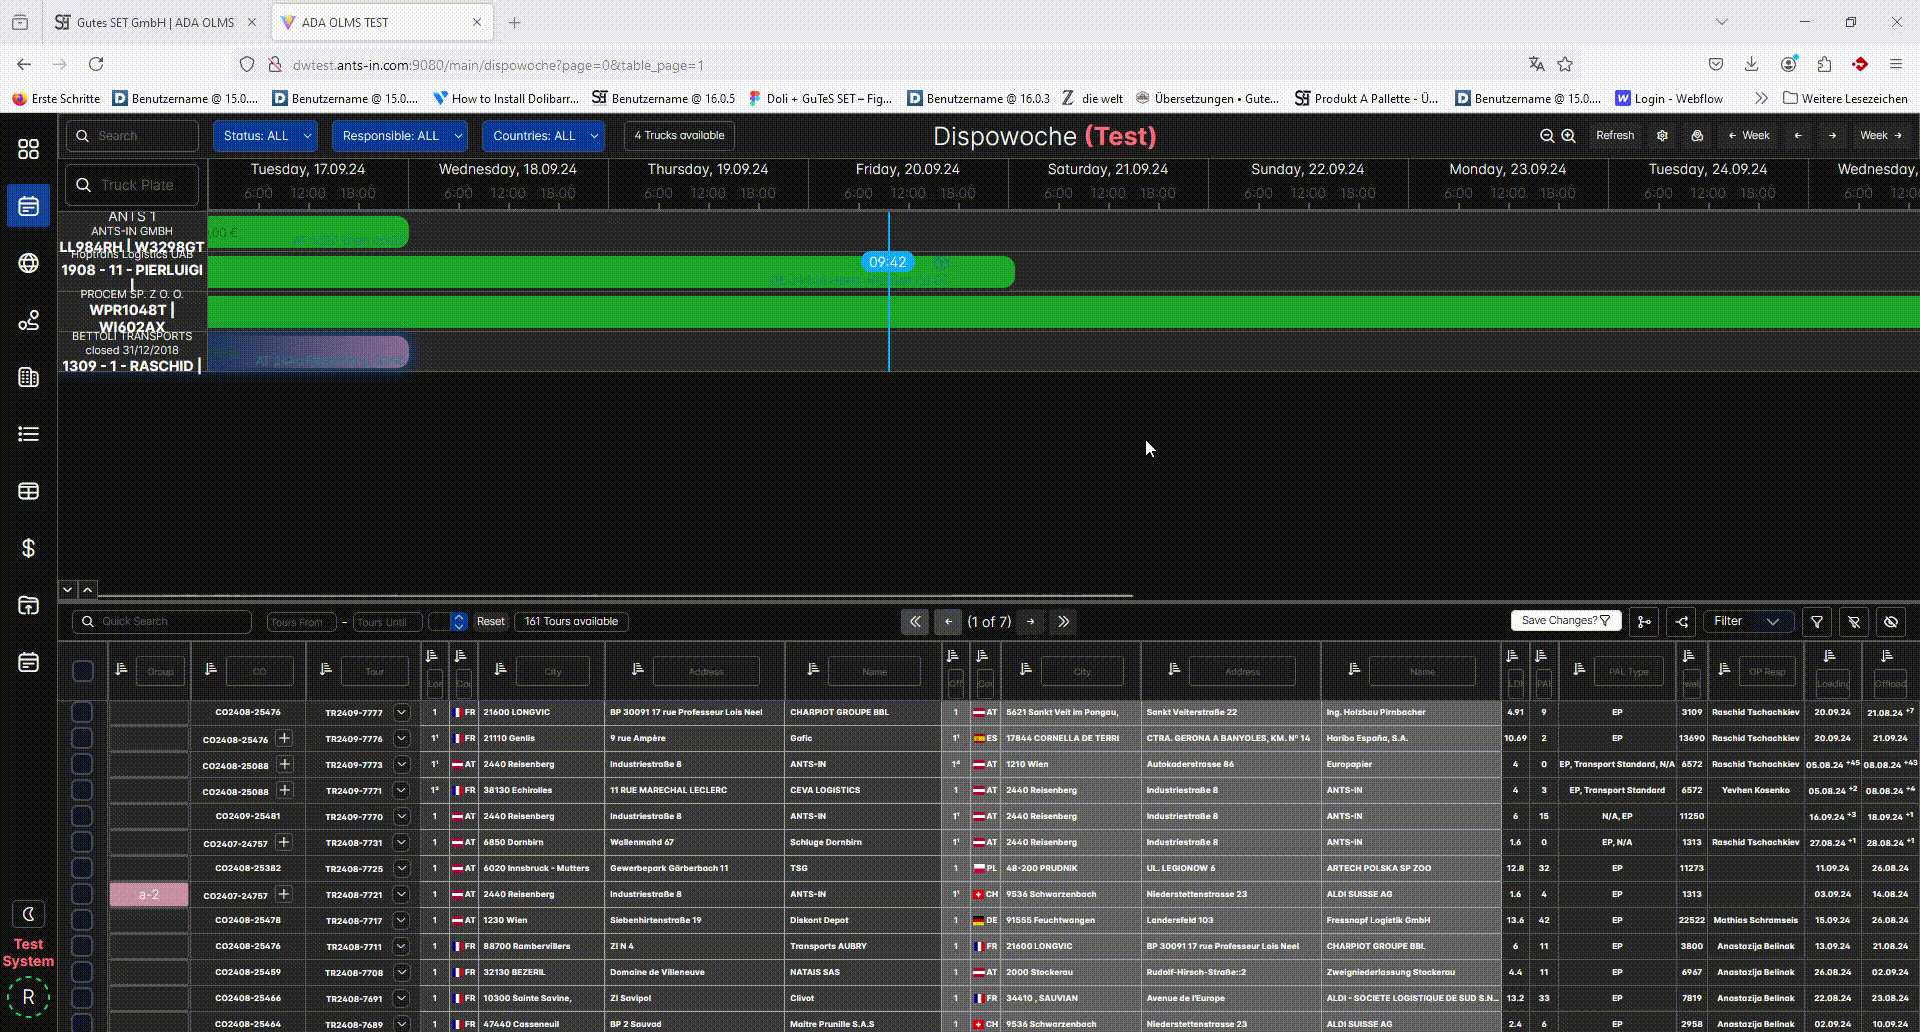Bookmark this page with the star icon
Screen dimensions: 1920x1032
click(1565, 64)
